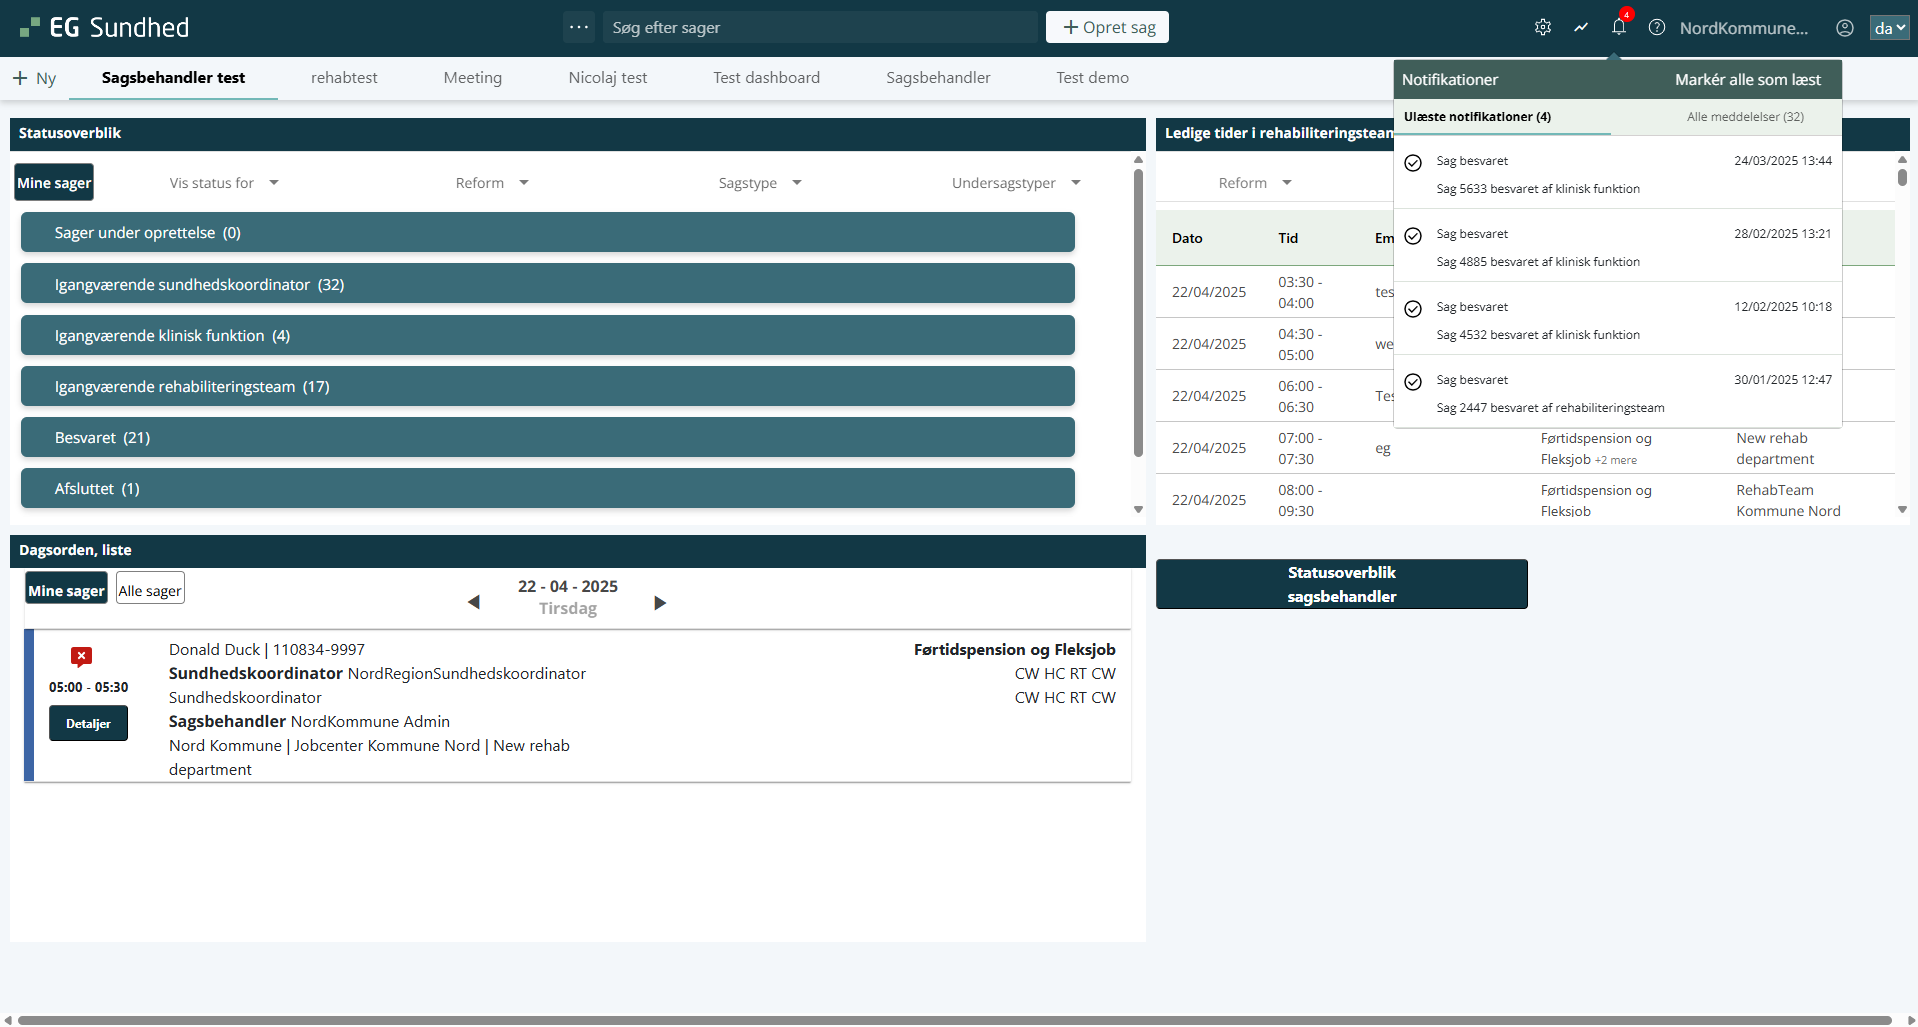Mark Sag 5633 notification as read
1918x1027 pixels.
(1413, 163)
